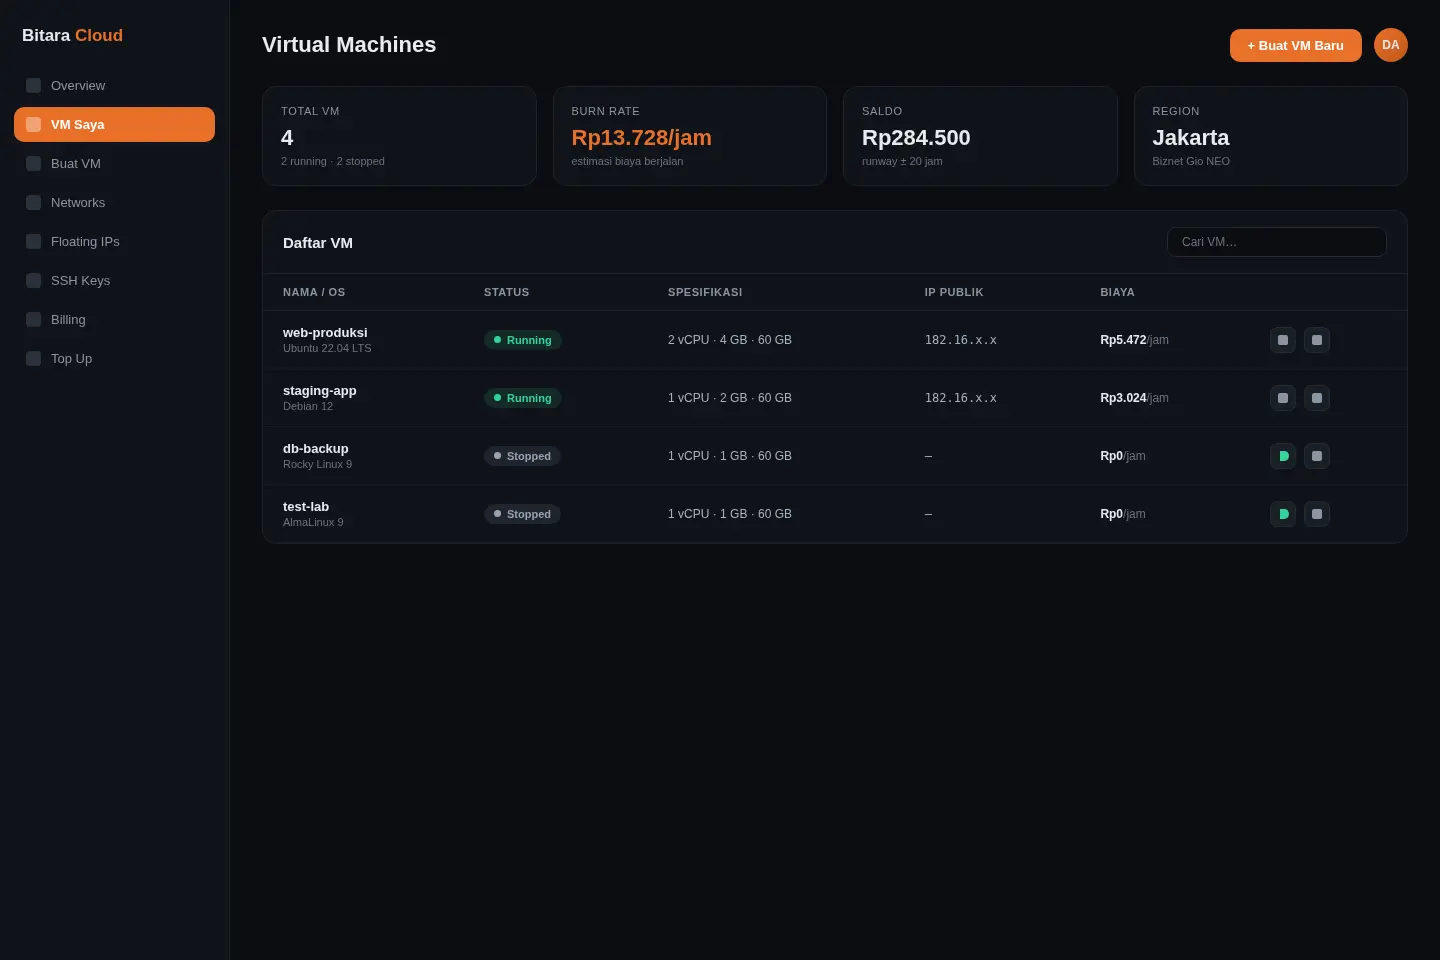This screenshot has height=960, width=1440.
Task: Open the DA user avatar
Action: click(1391, 45)
